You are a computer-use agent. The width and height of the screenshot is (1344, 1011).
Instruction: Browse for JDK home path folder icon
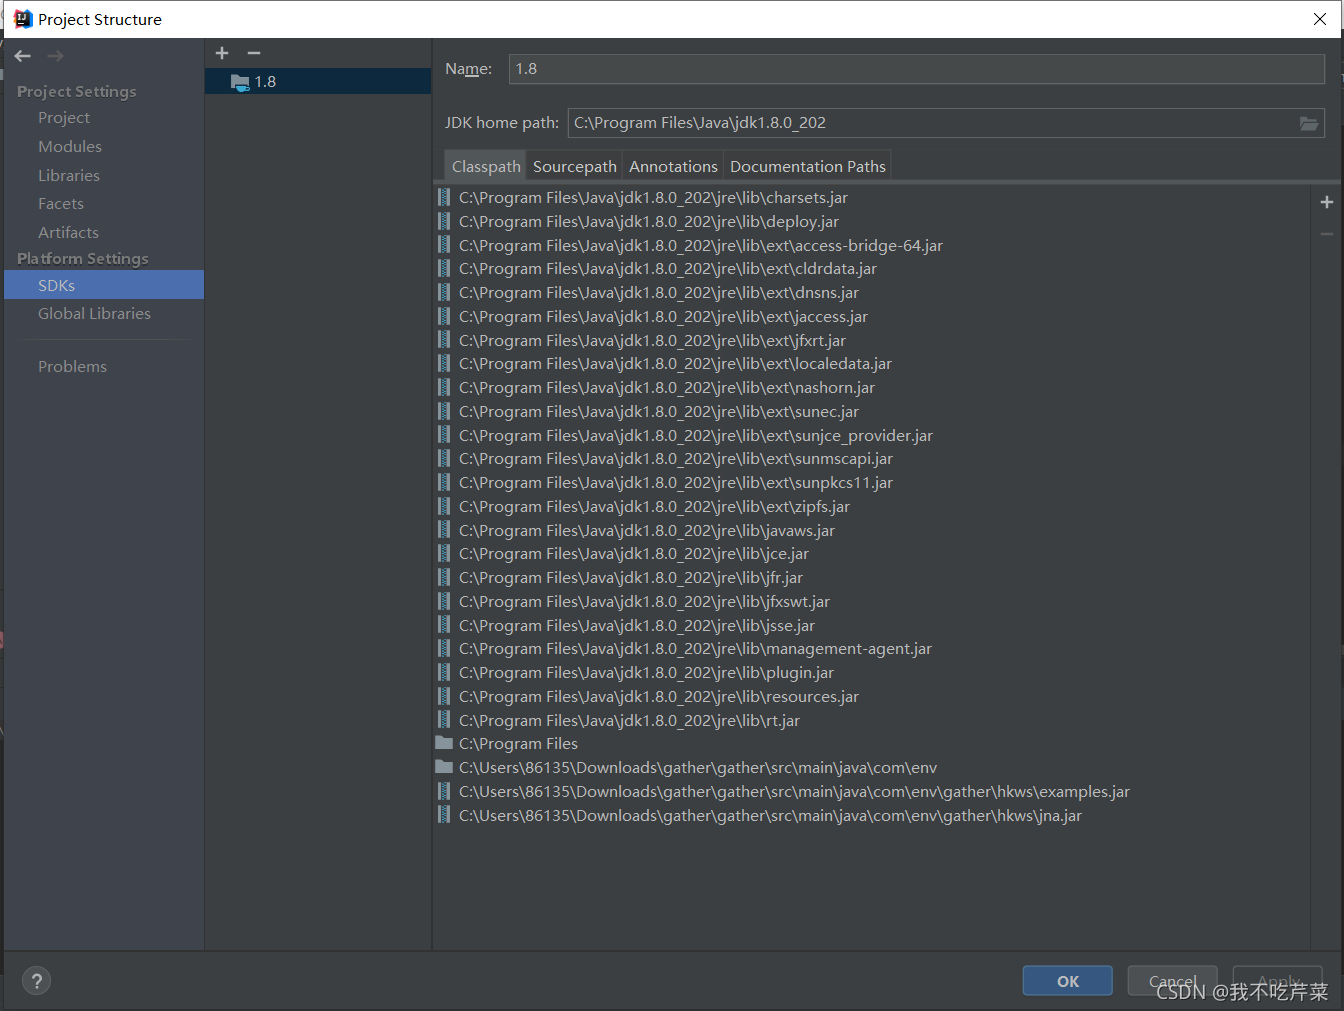pos(1308,123)
